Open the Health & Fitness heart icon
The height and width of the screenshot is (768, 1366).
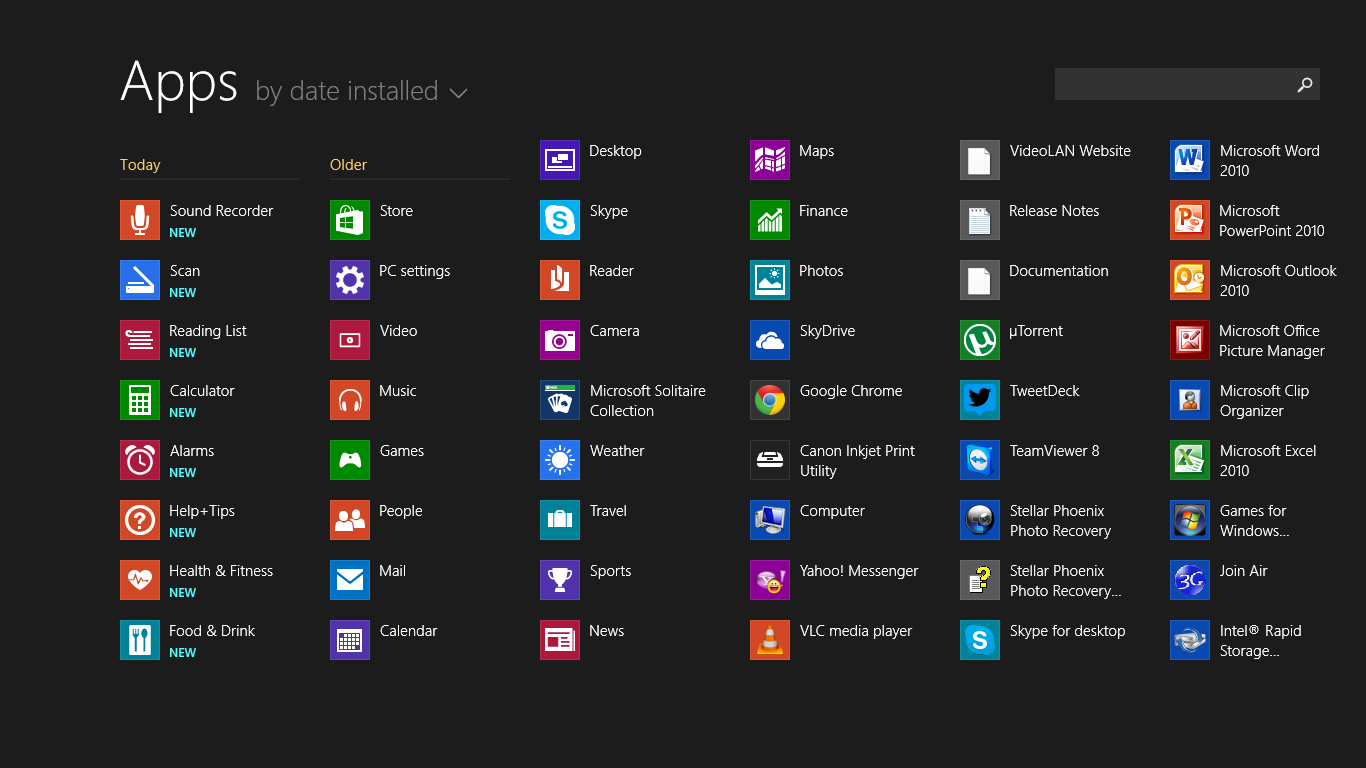[x=140, y=580]
